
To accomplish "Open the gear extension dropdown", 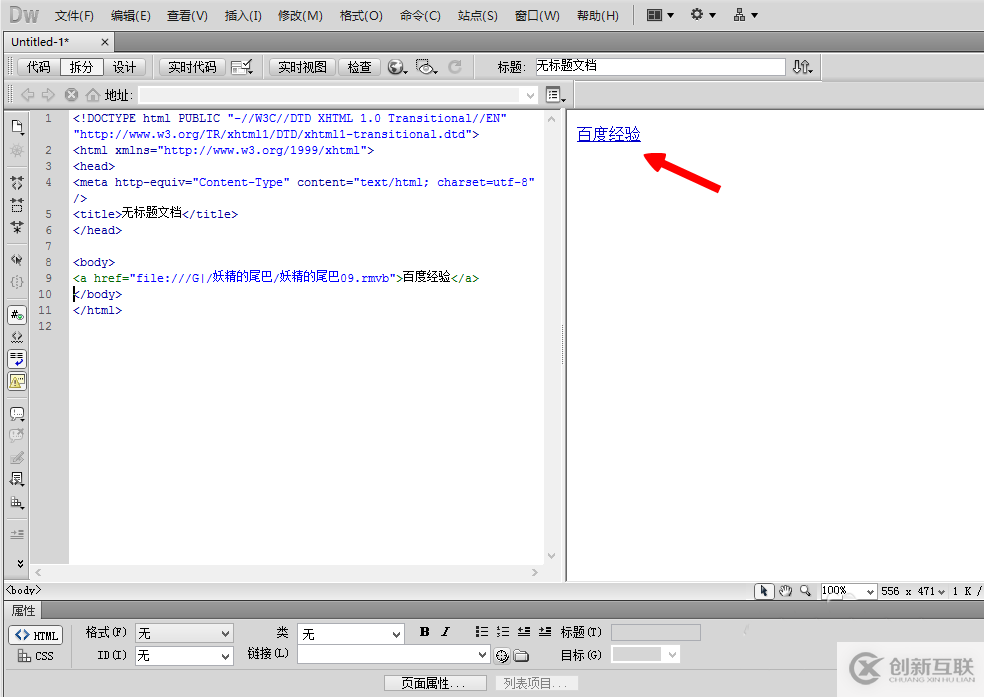I will click(703, 15).
